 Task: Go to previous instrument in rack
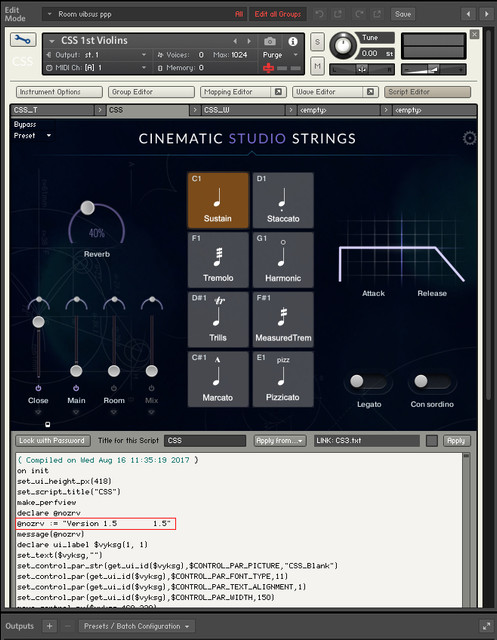(468, 14)
